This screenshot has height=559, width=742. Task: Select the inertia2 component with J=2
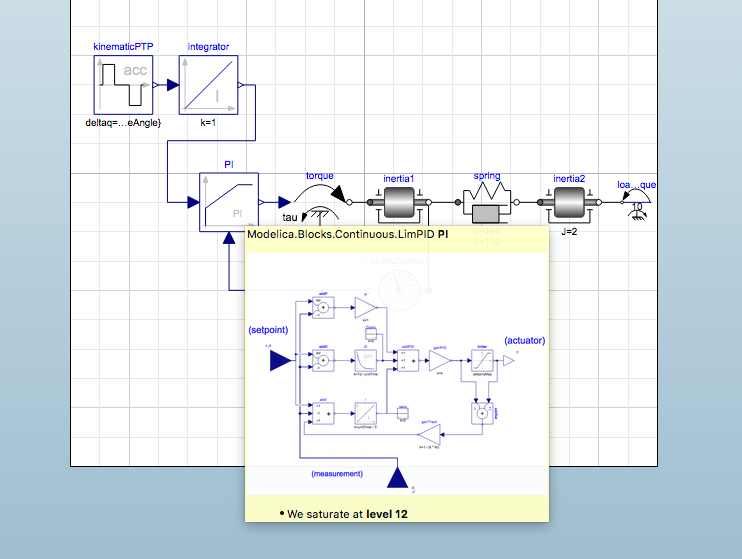(569, 202)
